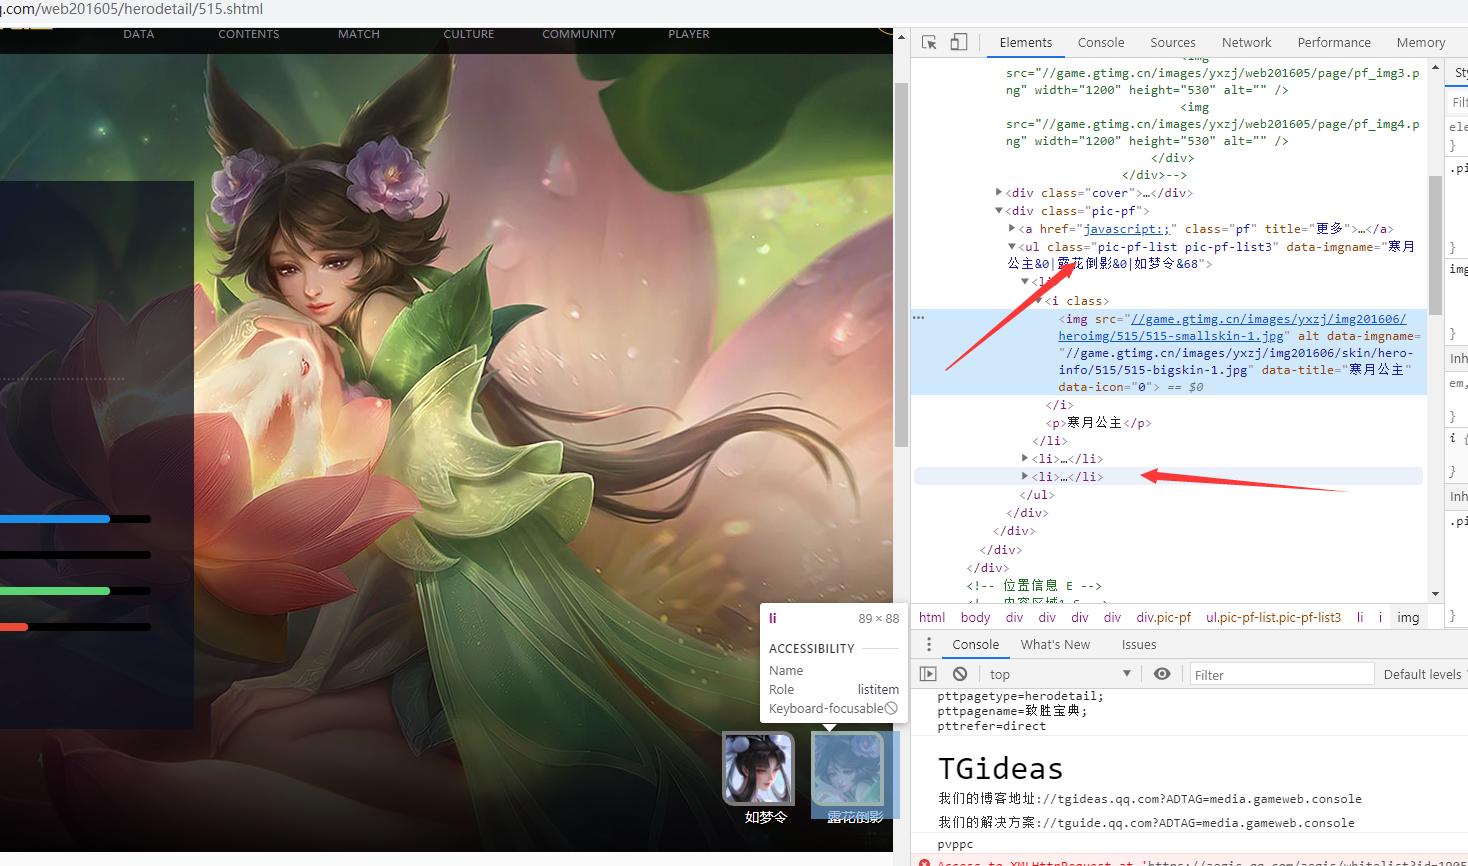Click the eye live expression icon

point(1162,674)
